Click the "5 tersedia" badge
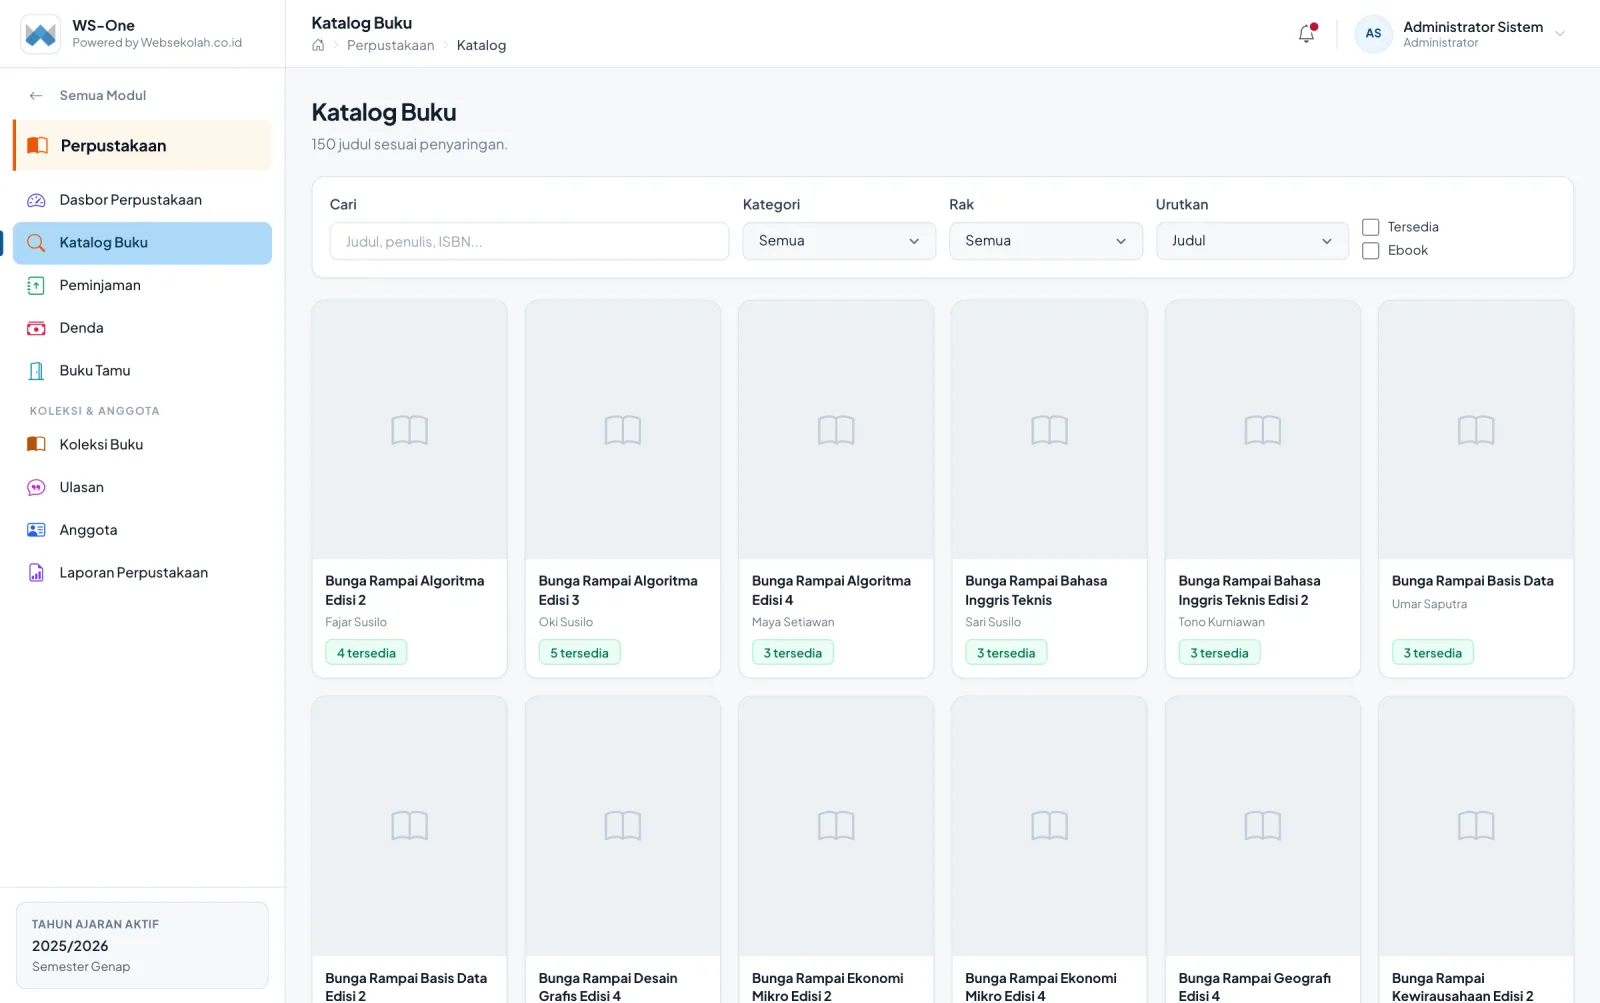Screen dimensions: 1600x1003 [579, 653]
